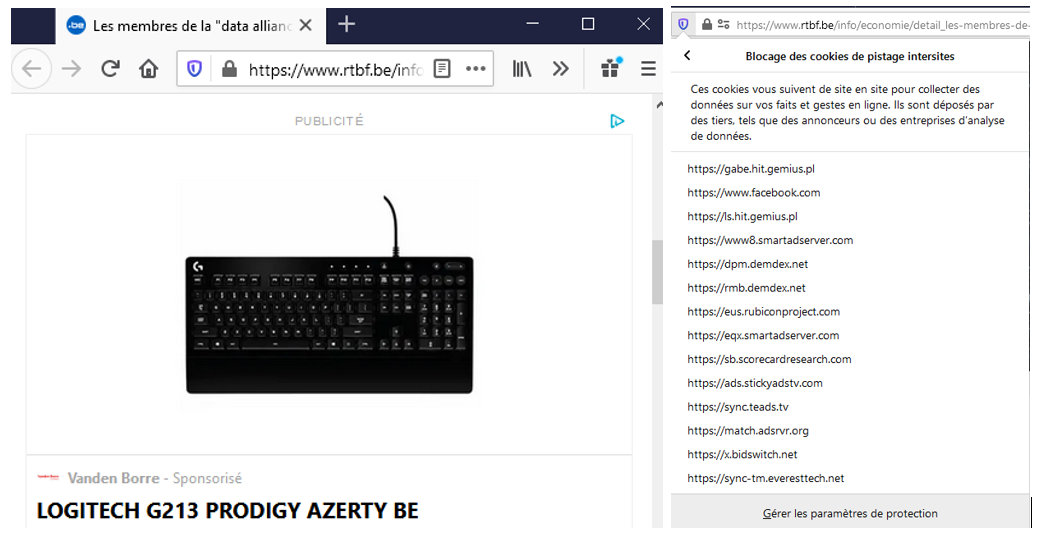Click the page vertical scrollbar thumb
The image size is (1039, 534).
coord(657,272)
